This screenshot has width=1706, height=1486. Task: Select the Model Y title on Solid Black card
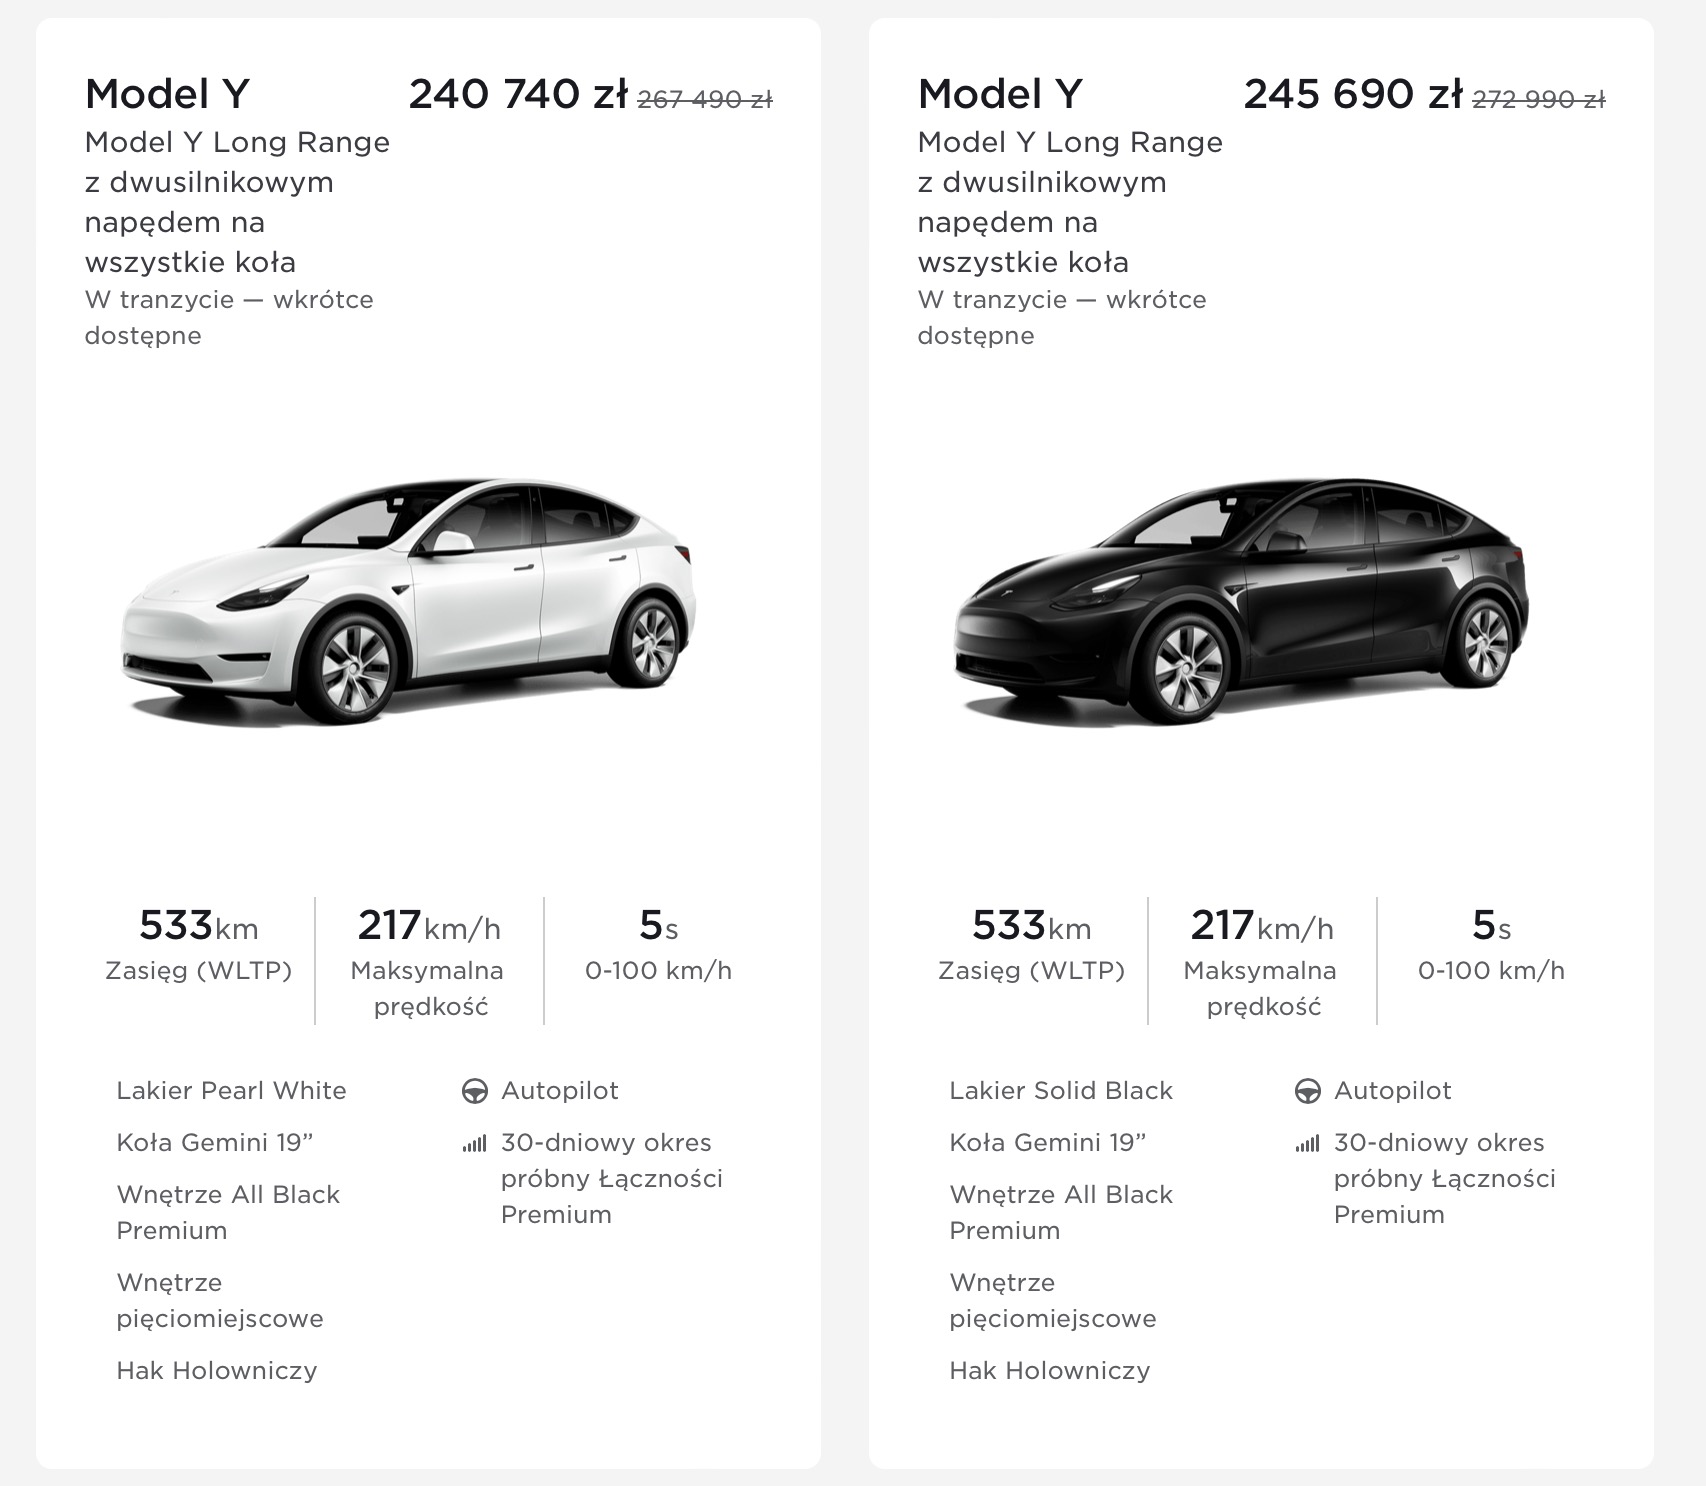[x=1000, y=94]
